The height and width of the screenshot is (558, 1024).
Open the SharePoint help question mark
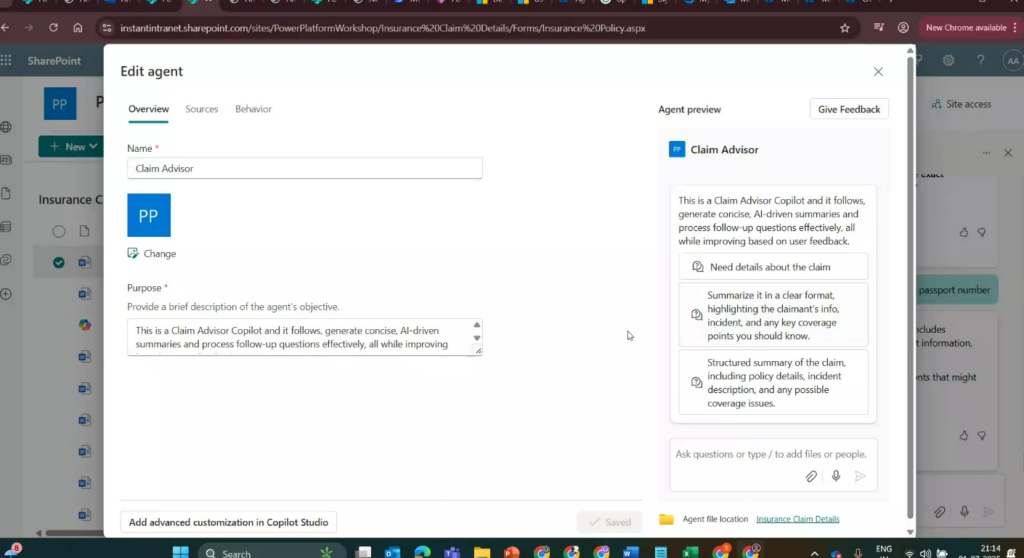[x=980, y=61]
